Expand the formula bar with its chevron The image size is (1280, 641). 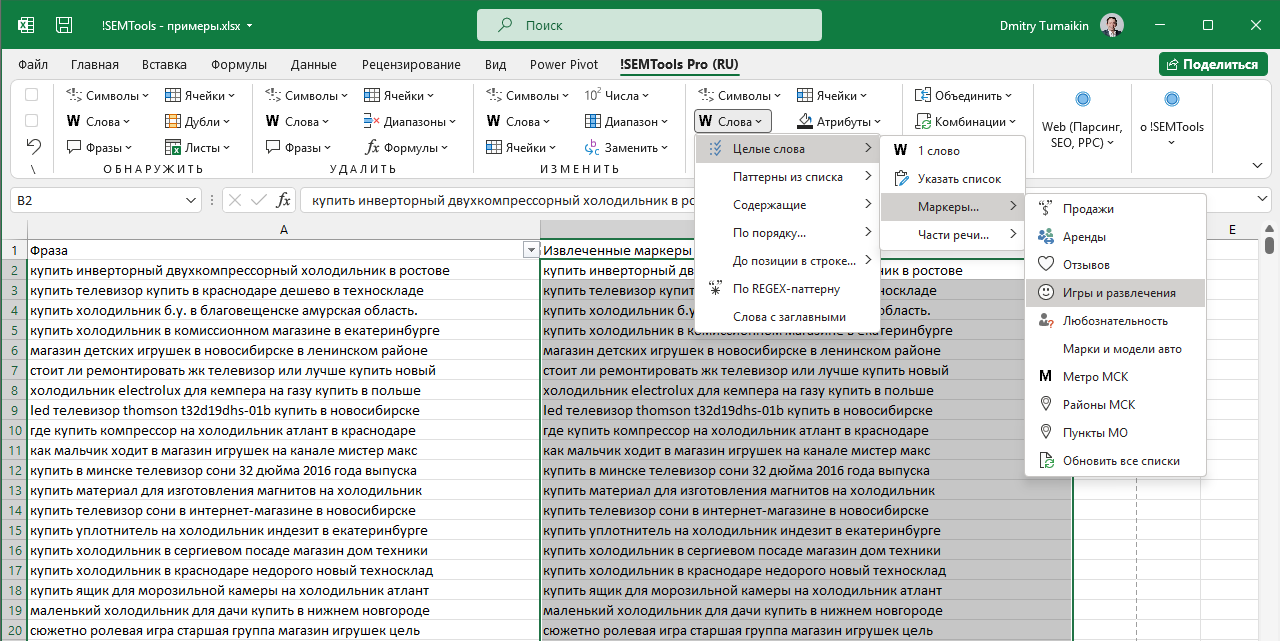coord(1263,200)
